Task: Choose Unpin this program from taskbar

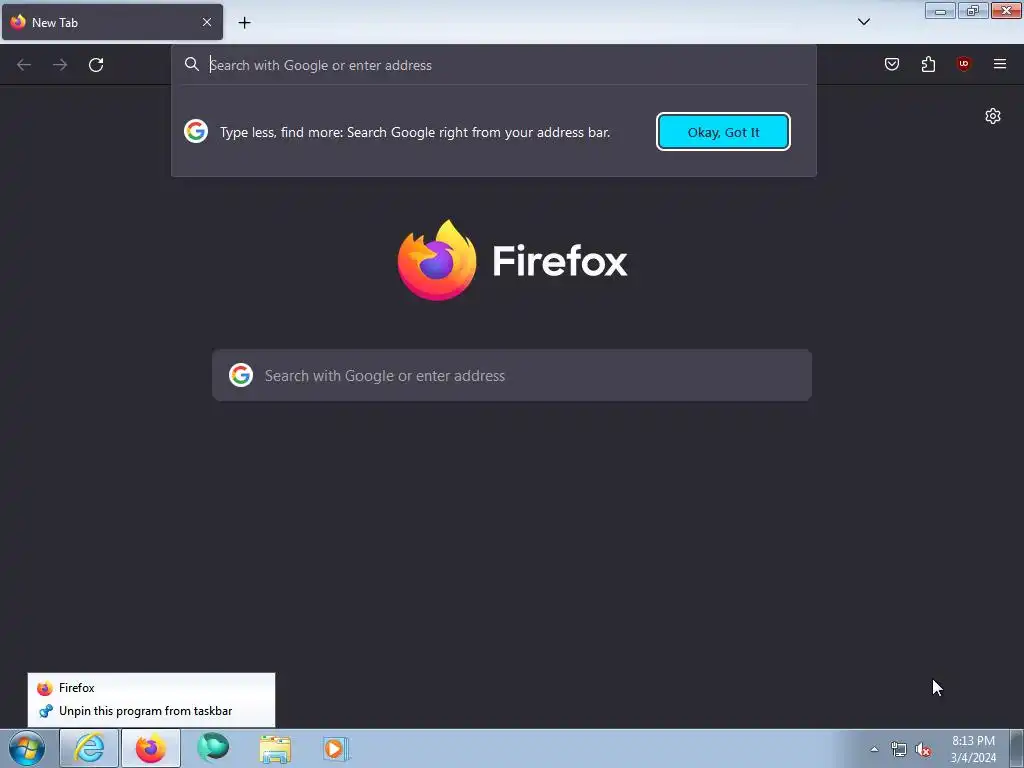Action: 151,711
